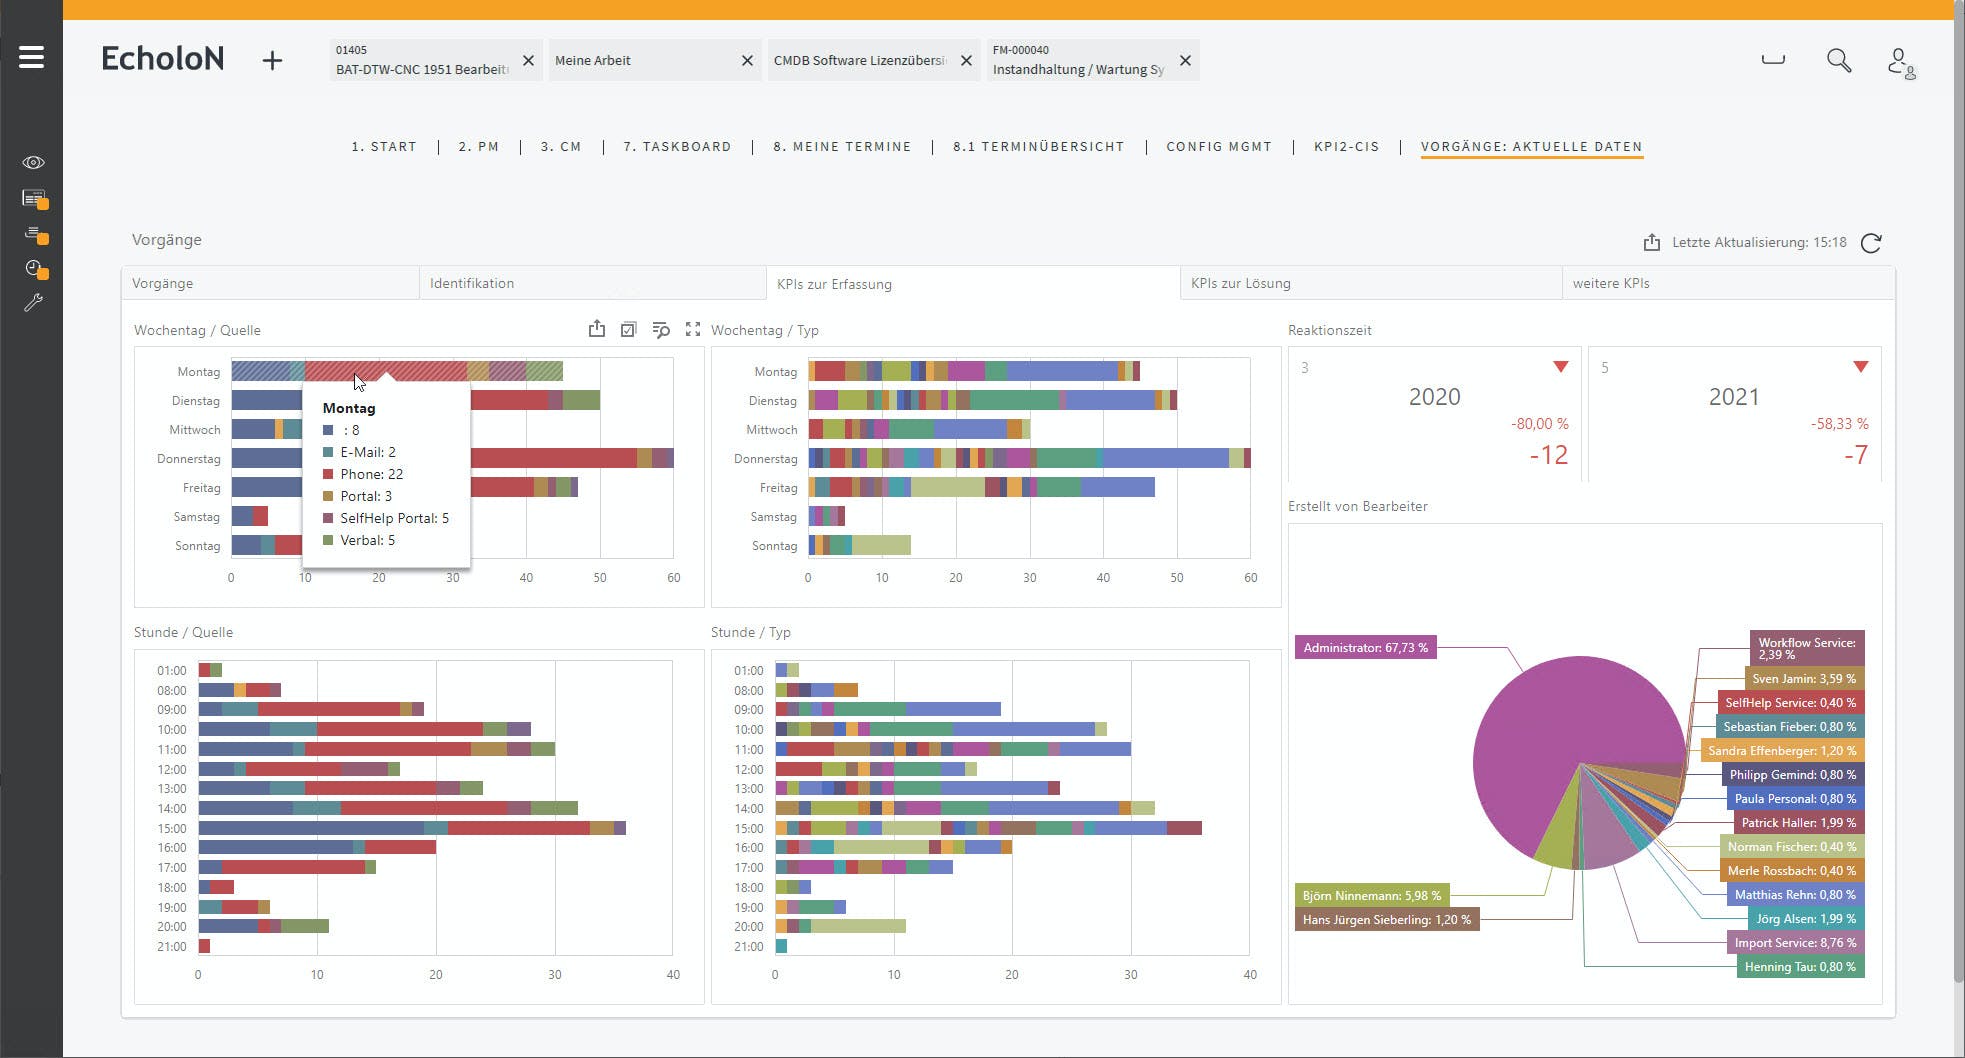Open the hamburger main menu
Image resolution: width=1965 pixels, height=1058 pixels.
click(x=31, y=57)
